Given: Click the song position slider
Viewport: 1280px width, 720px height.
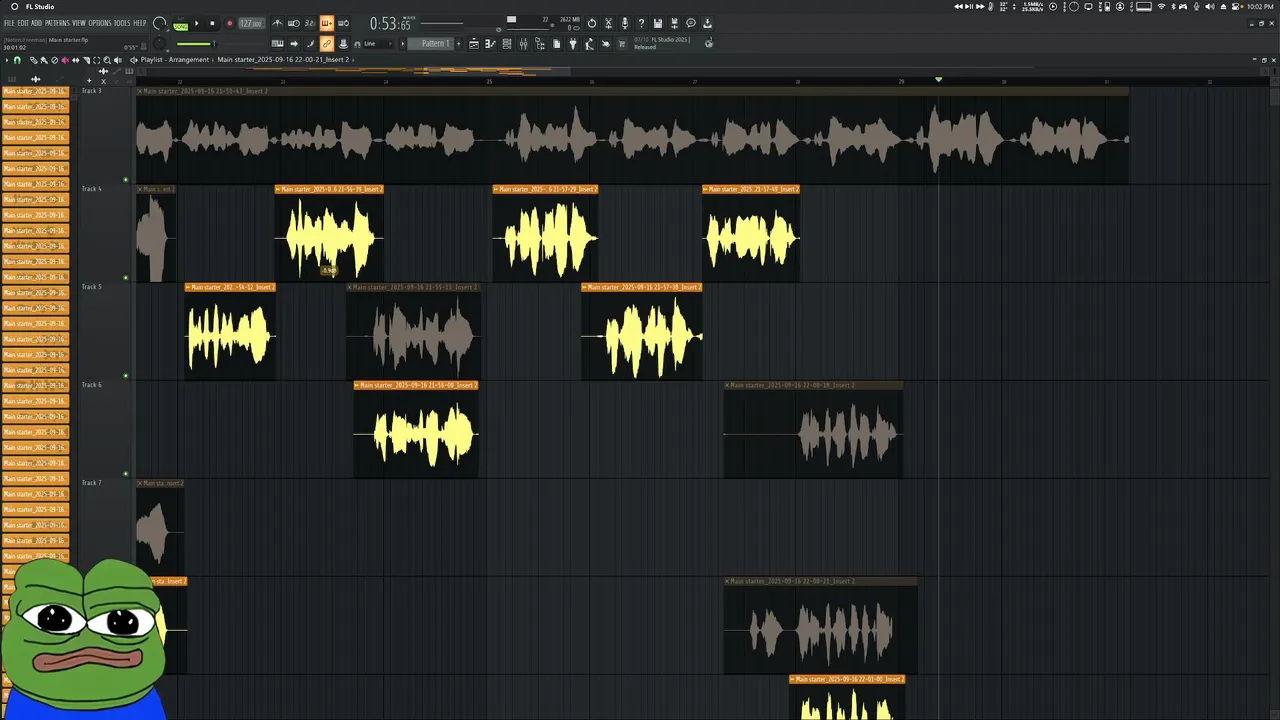Looking at the screenshot, I should (x=442, y=22).
